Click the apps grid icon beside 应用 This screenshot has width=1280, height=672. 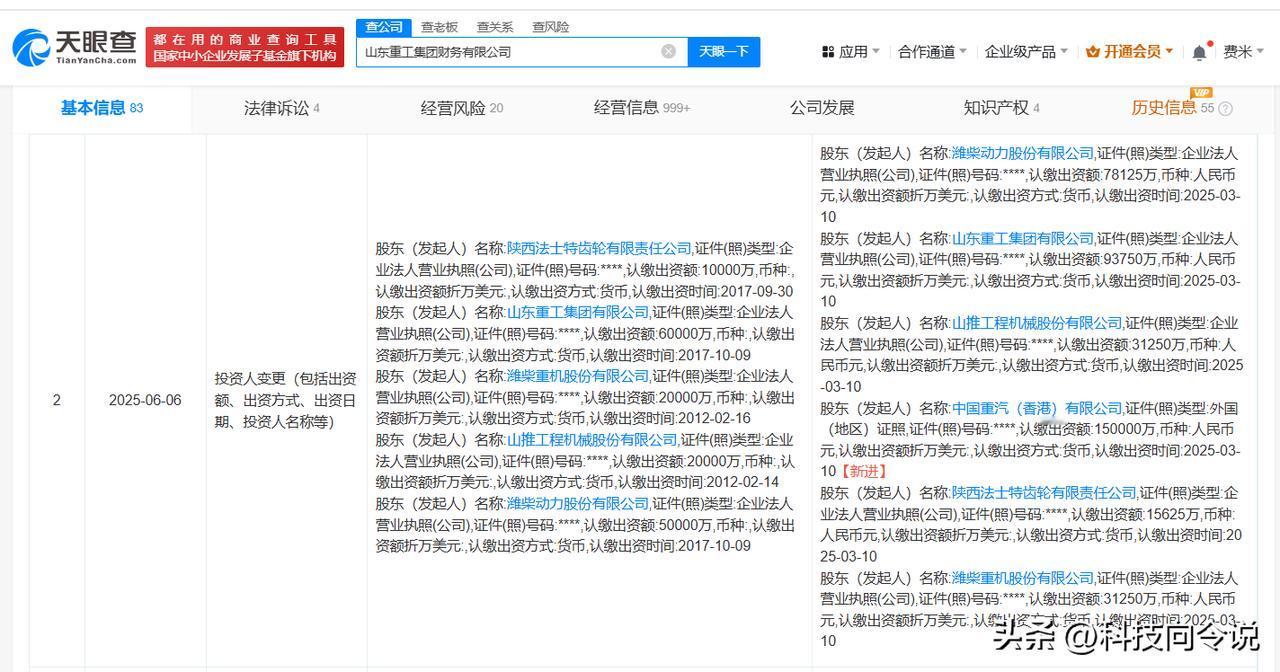click(827, 52)
